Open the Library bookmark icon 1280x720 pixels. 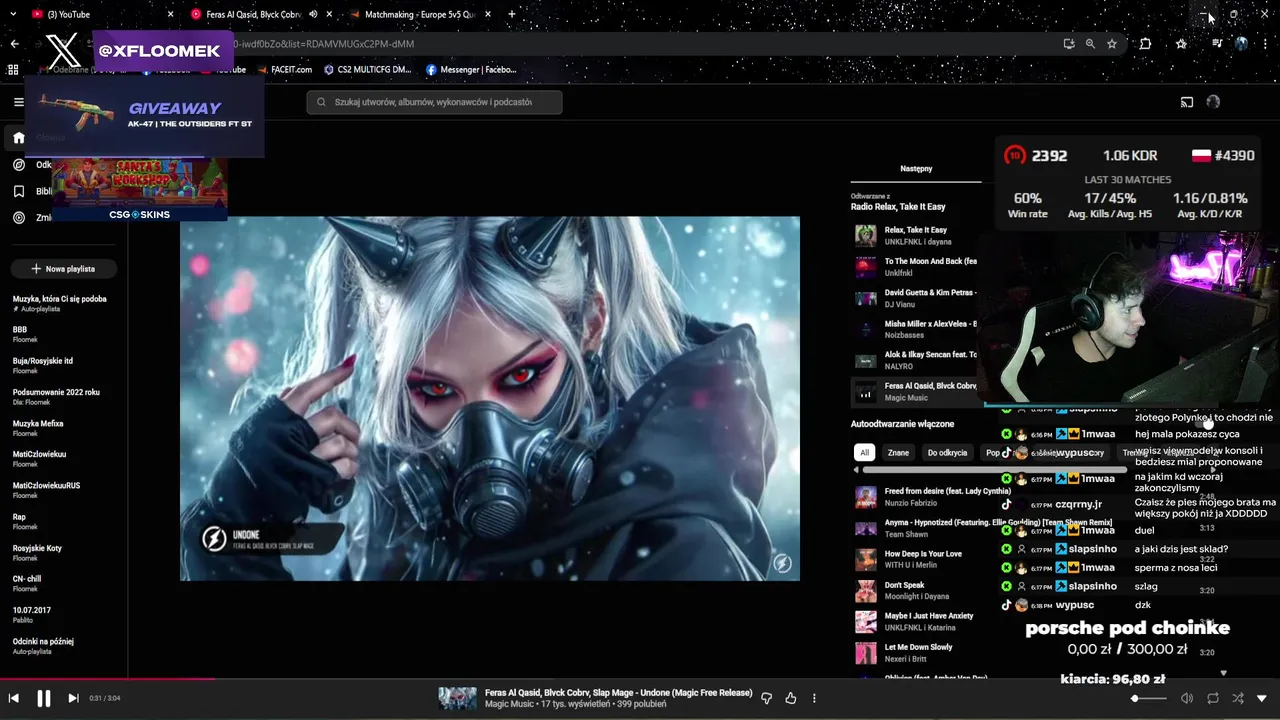tap(18, 191)
